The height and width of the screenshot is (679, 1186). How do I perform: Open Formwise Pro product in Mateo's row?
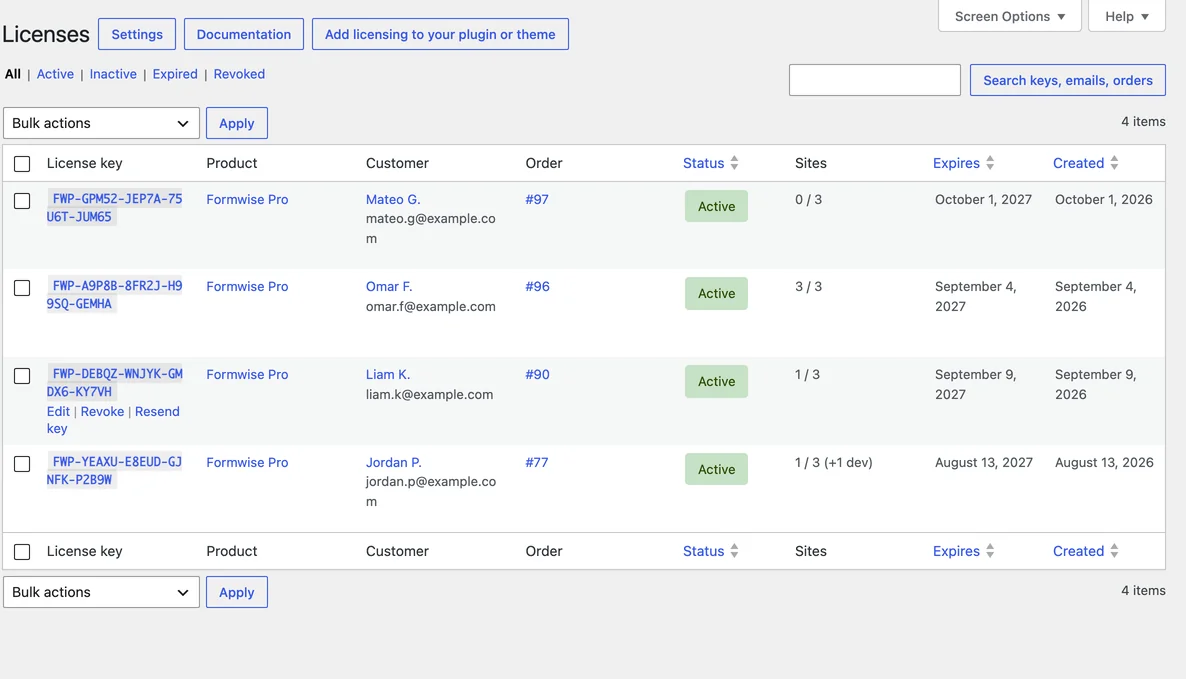click(247, 200)
